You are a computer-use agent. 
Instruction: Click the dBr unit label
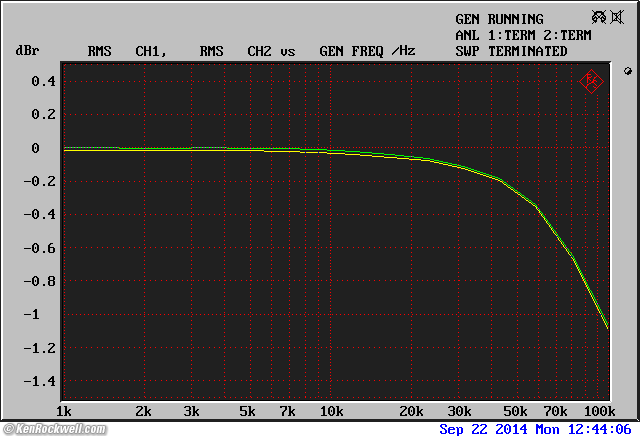click(26, 51)
